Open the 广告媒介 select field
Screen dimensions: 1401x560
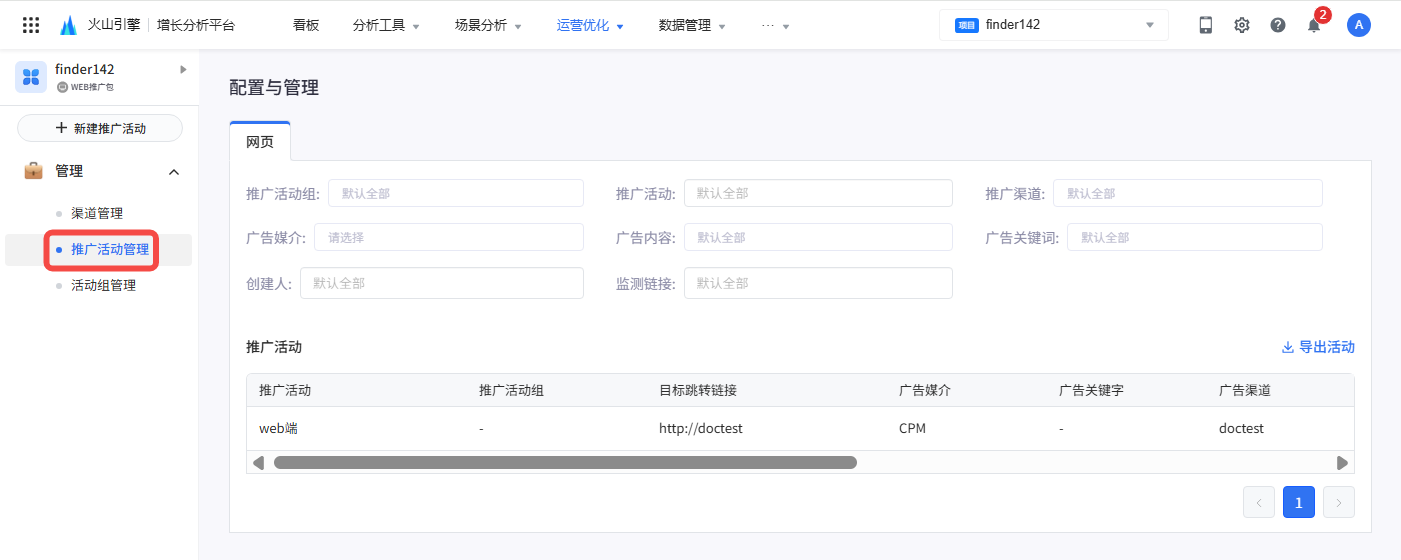tap(448, 237)
